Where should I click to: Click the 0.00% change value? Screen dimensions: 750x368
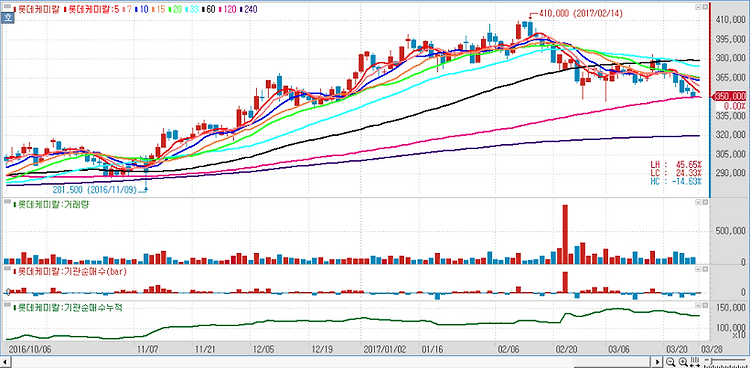[x=736, y=105]
